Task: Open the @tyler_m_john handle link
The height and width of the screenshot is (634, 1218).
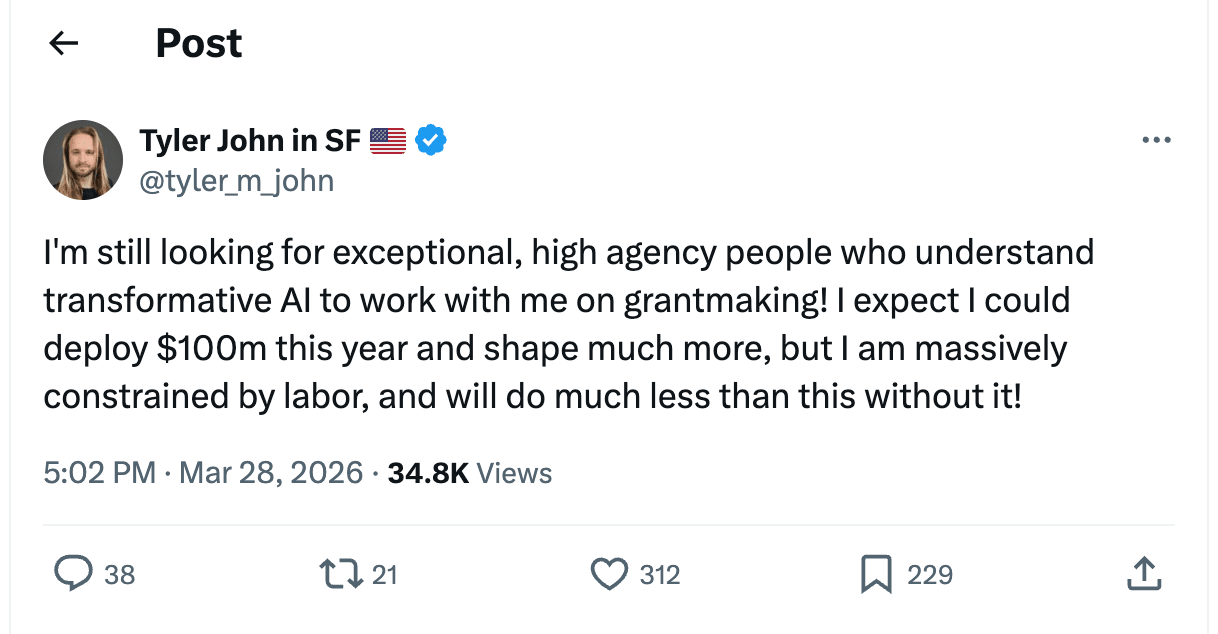Action: (236, 181)
